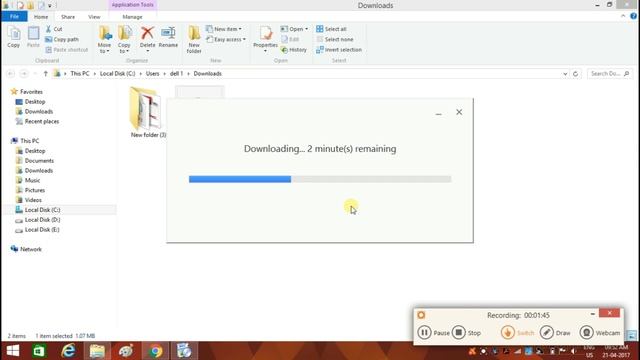Select Music under This PC
The width and height of the screenshot is (640, 360).
[28, 180]
